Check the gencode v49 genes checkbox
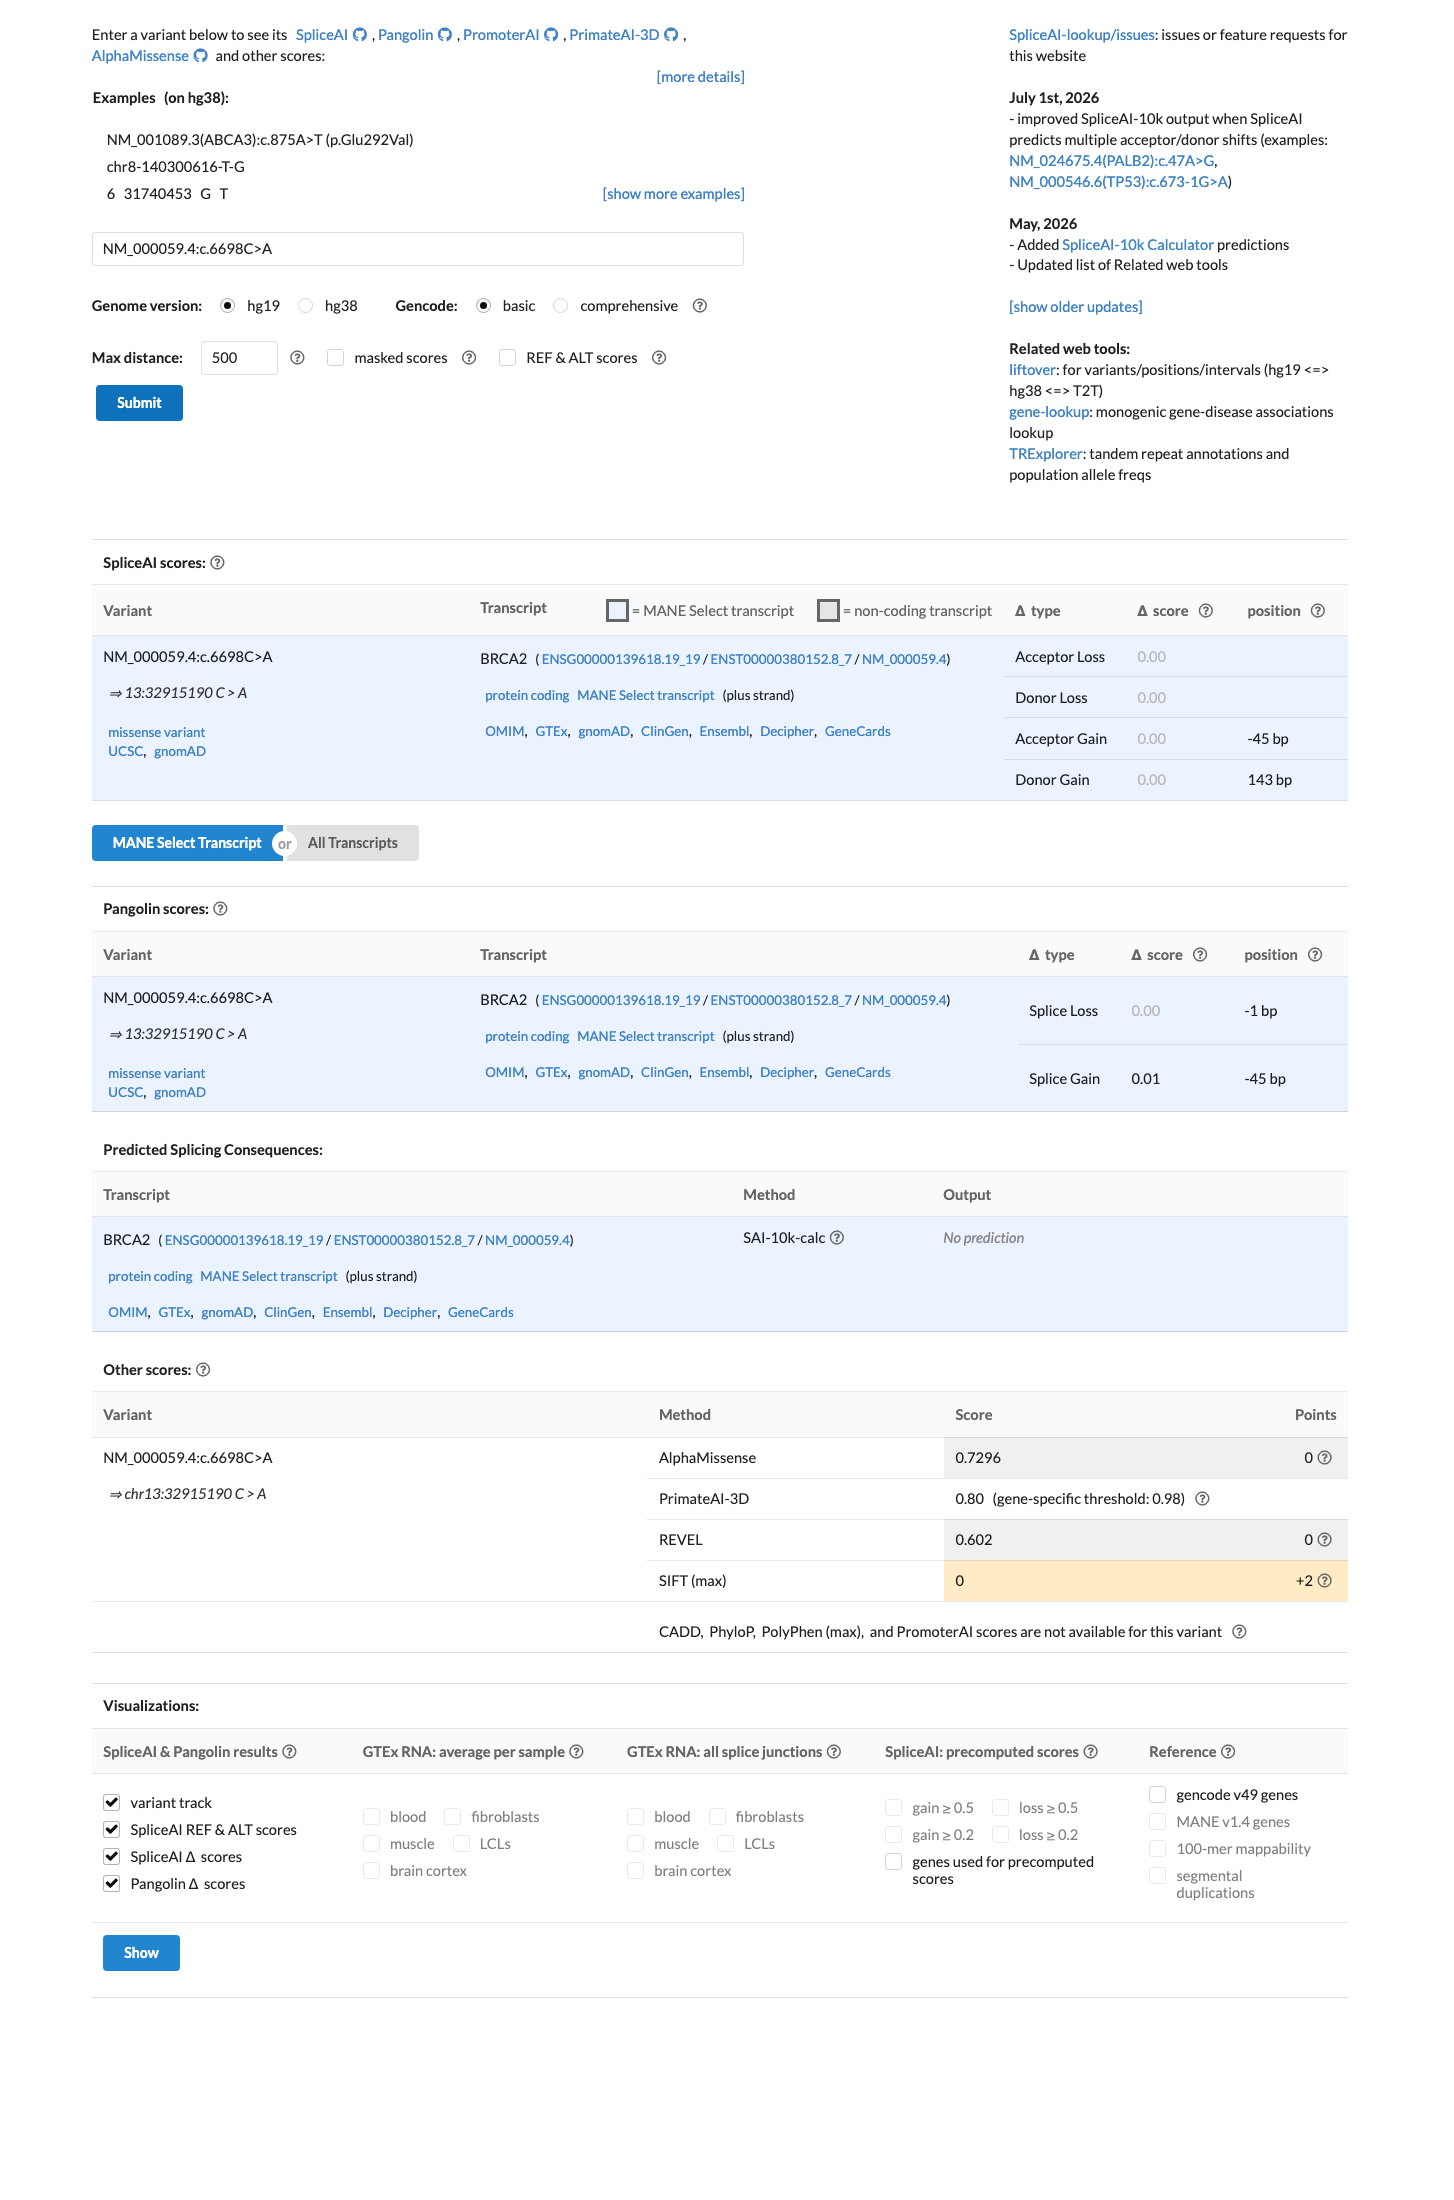The width and height of the screenshot is (1454, 2200). pyautogui.click(x=1158, y=1795)
